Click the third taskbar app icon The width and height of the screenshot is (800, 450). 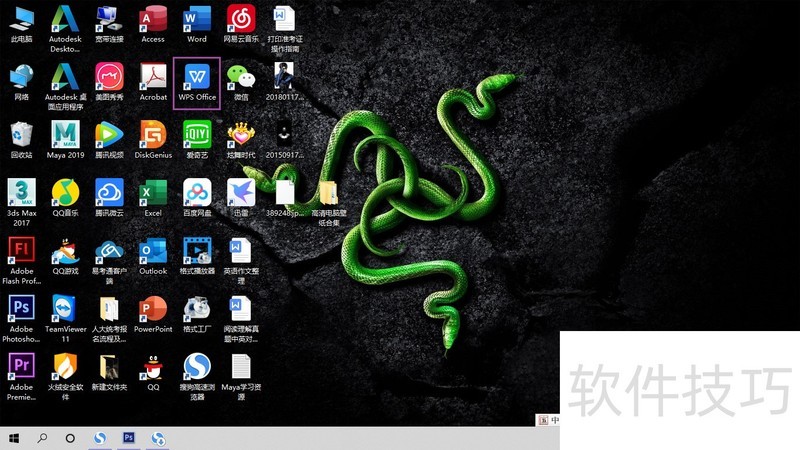point(158,438)
